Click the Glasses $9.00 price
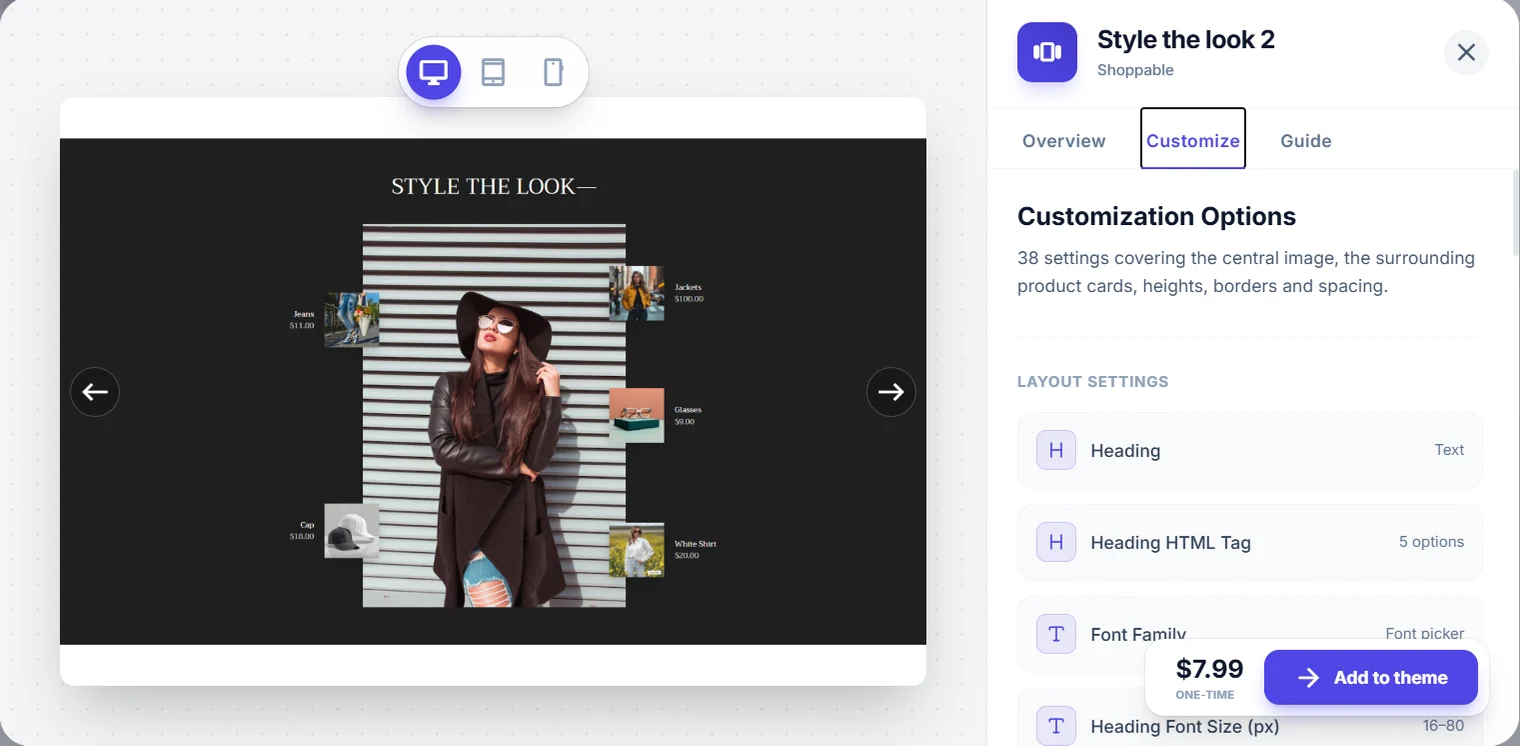Image resolution: width=1520 pixels, height=746 pixels. 684,422
